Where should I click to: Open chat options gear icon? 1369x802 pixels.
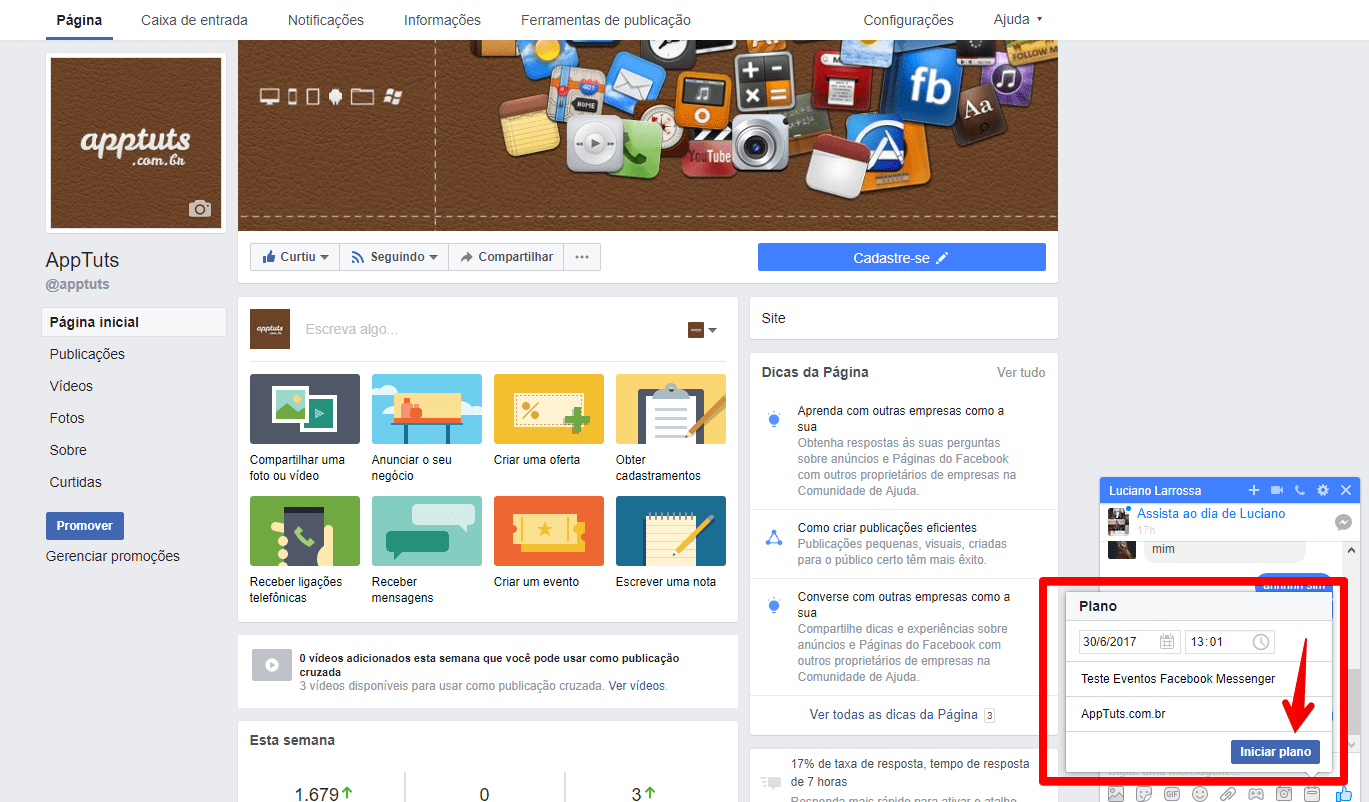[1323, 490]
